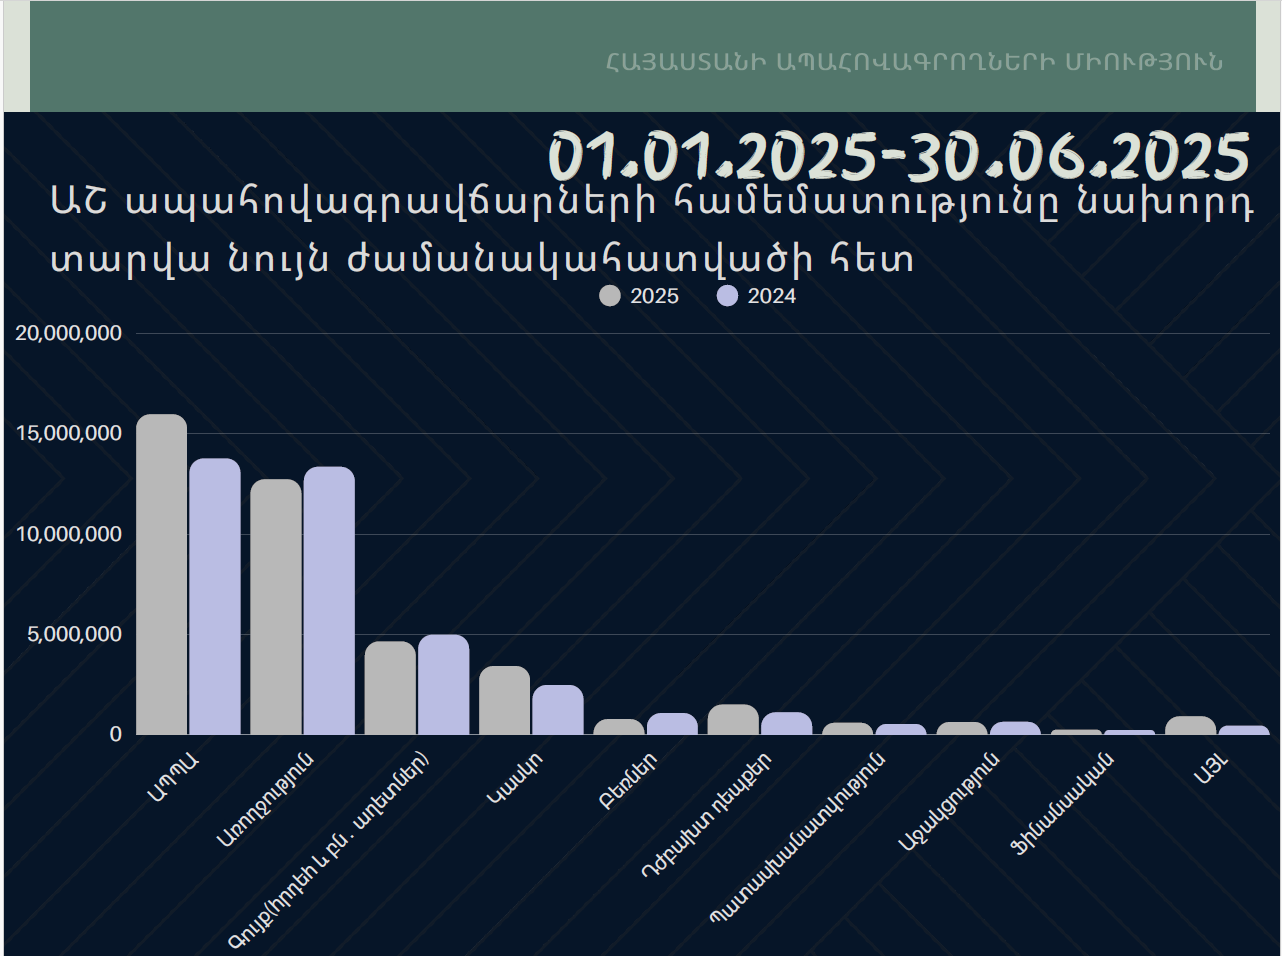Select the Աջակցություն category label
This screenshot has width=1282, height=956.
pos(948,802)
